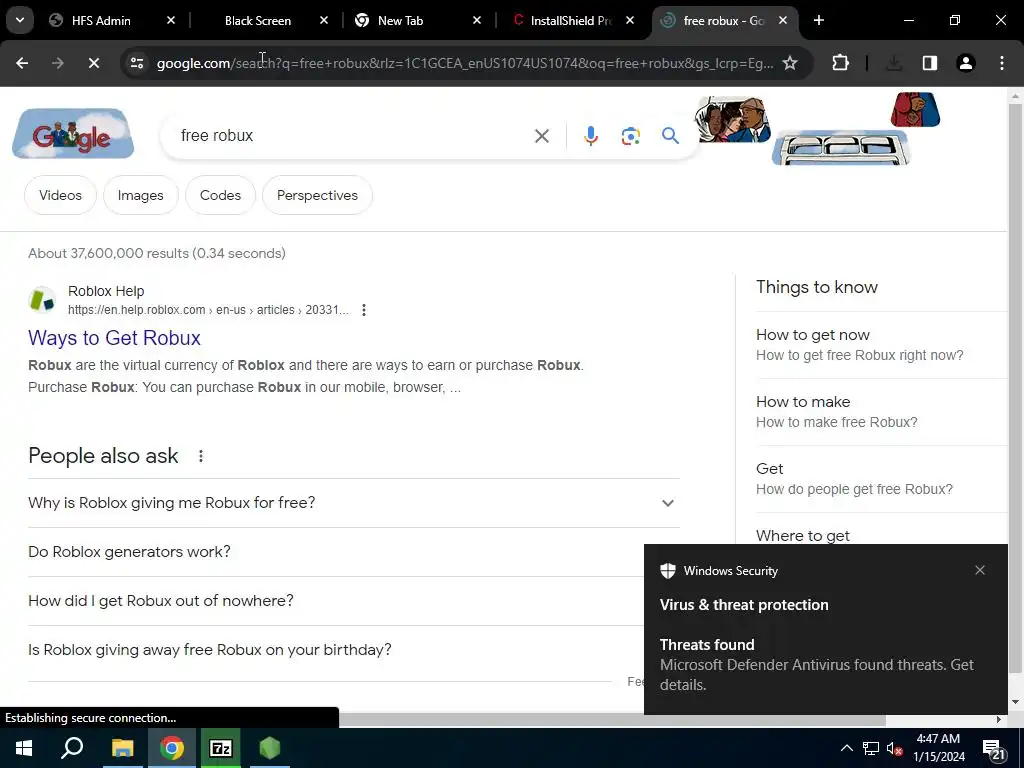Filter results by Images
Viewport: 1024px width, 768px height.
pyautogui.click(x=140, y=195)
